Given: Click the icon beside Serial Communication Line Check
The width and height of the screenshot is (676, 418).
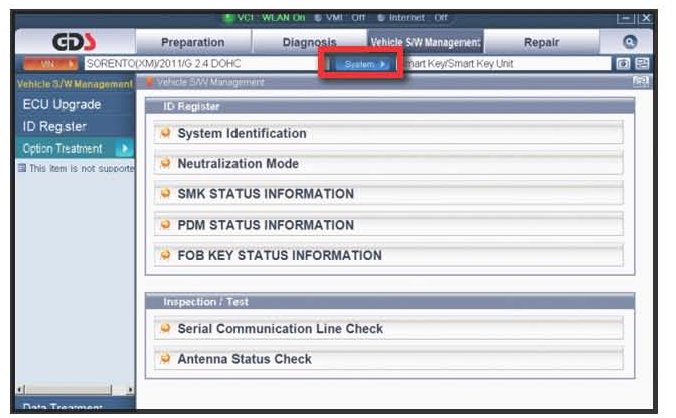Looking at the screenshot, I should tap(166, 328).
